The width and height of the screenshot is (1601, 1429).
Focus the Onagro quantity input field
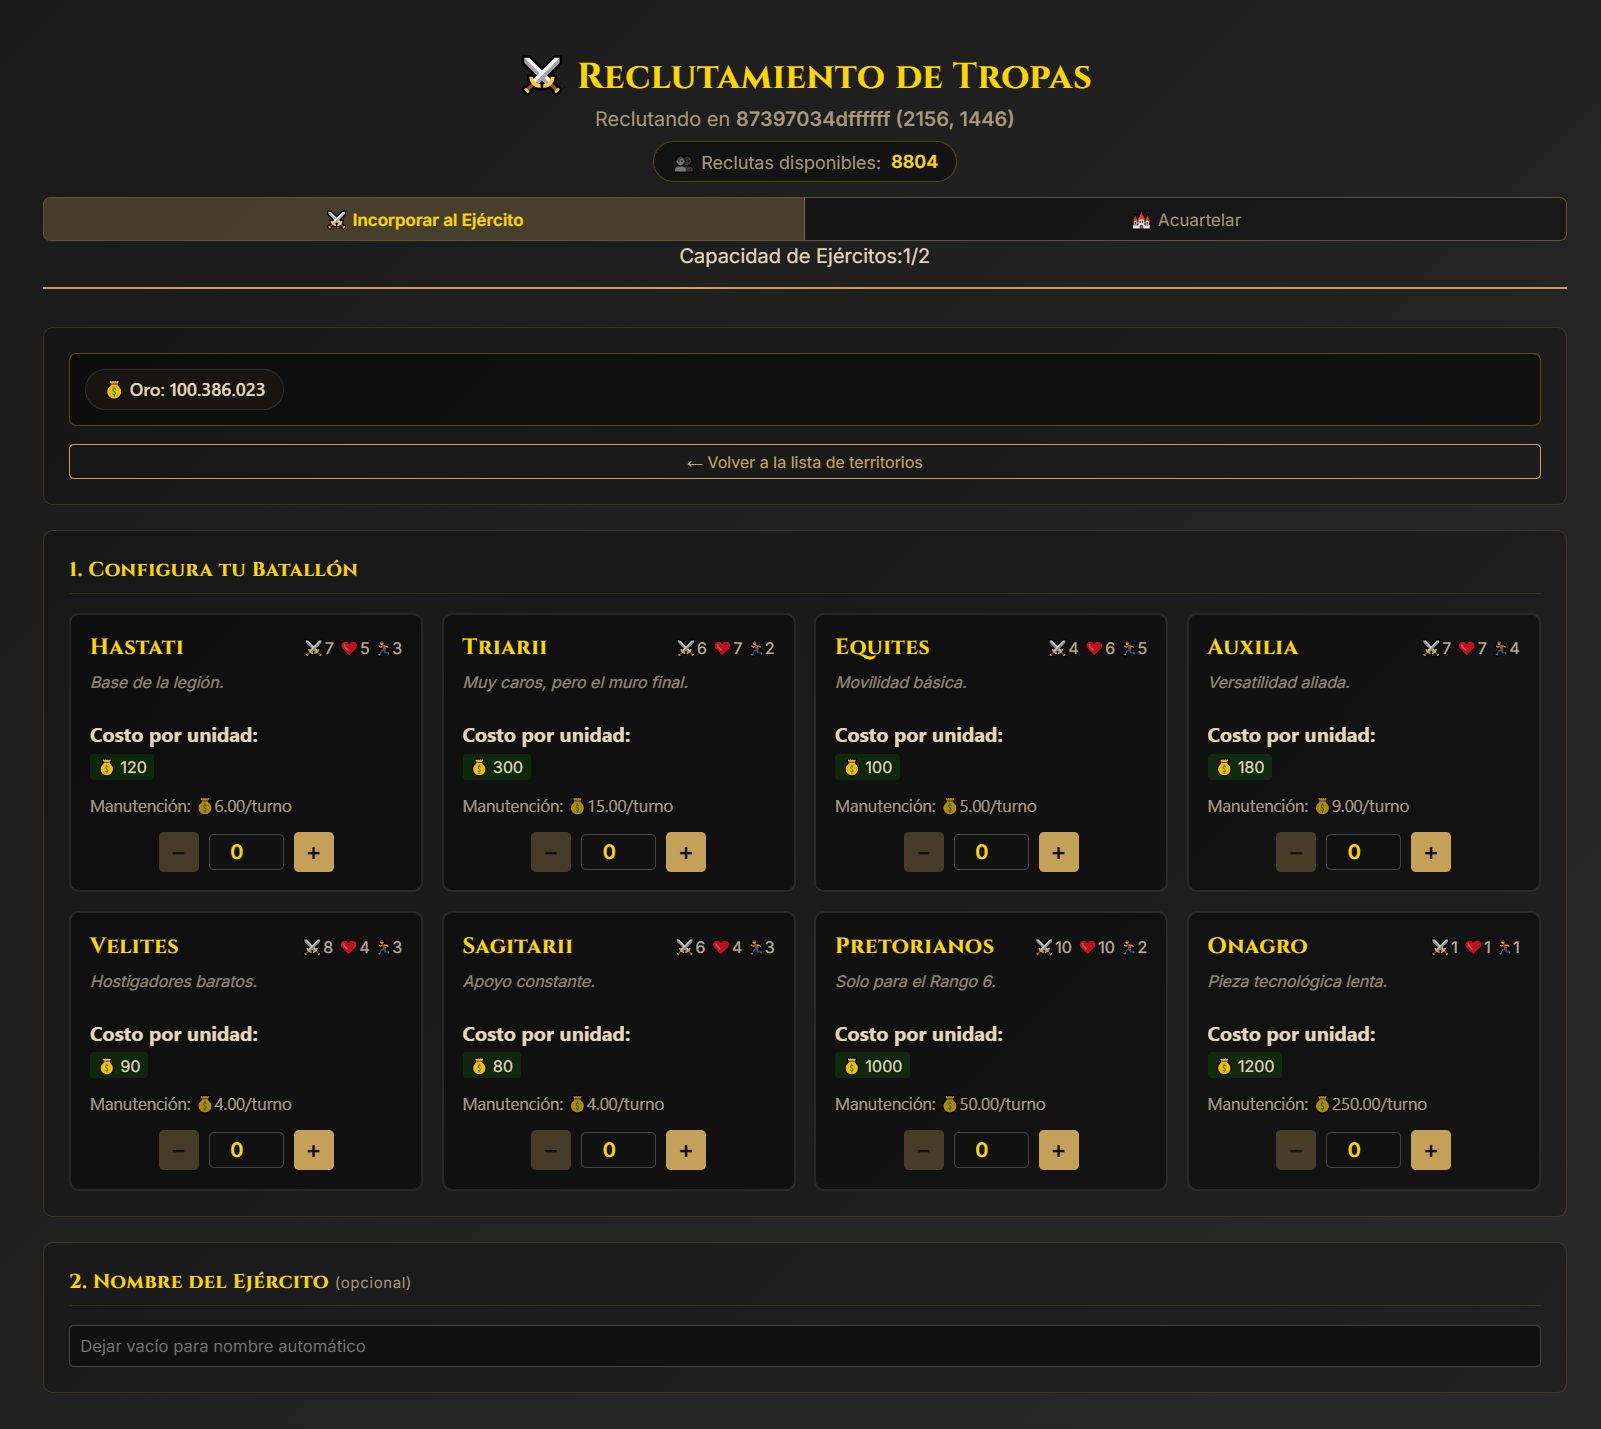[1363, 1150]
